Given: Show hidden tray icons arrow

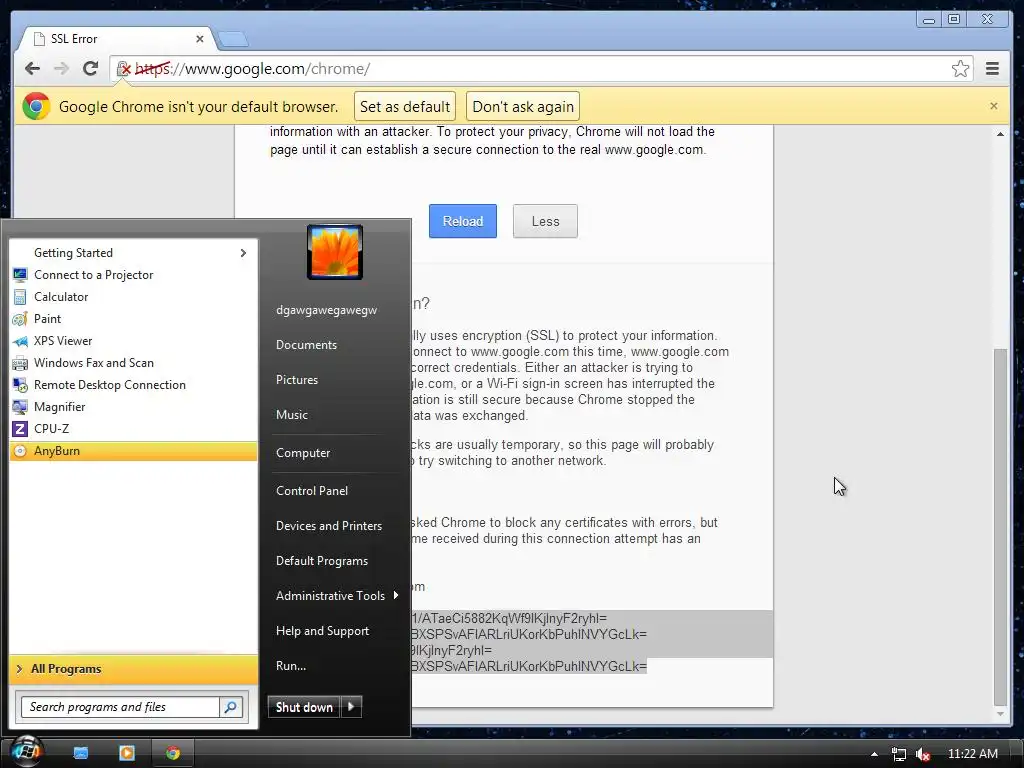Looking at the screenshot, I should click(874, 754).
